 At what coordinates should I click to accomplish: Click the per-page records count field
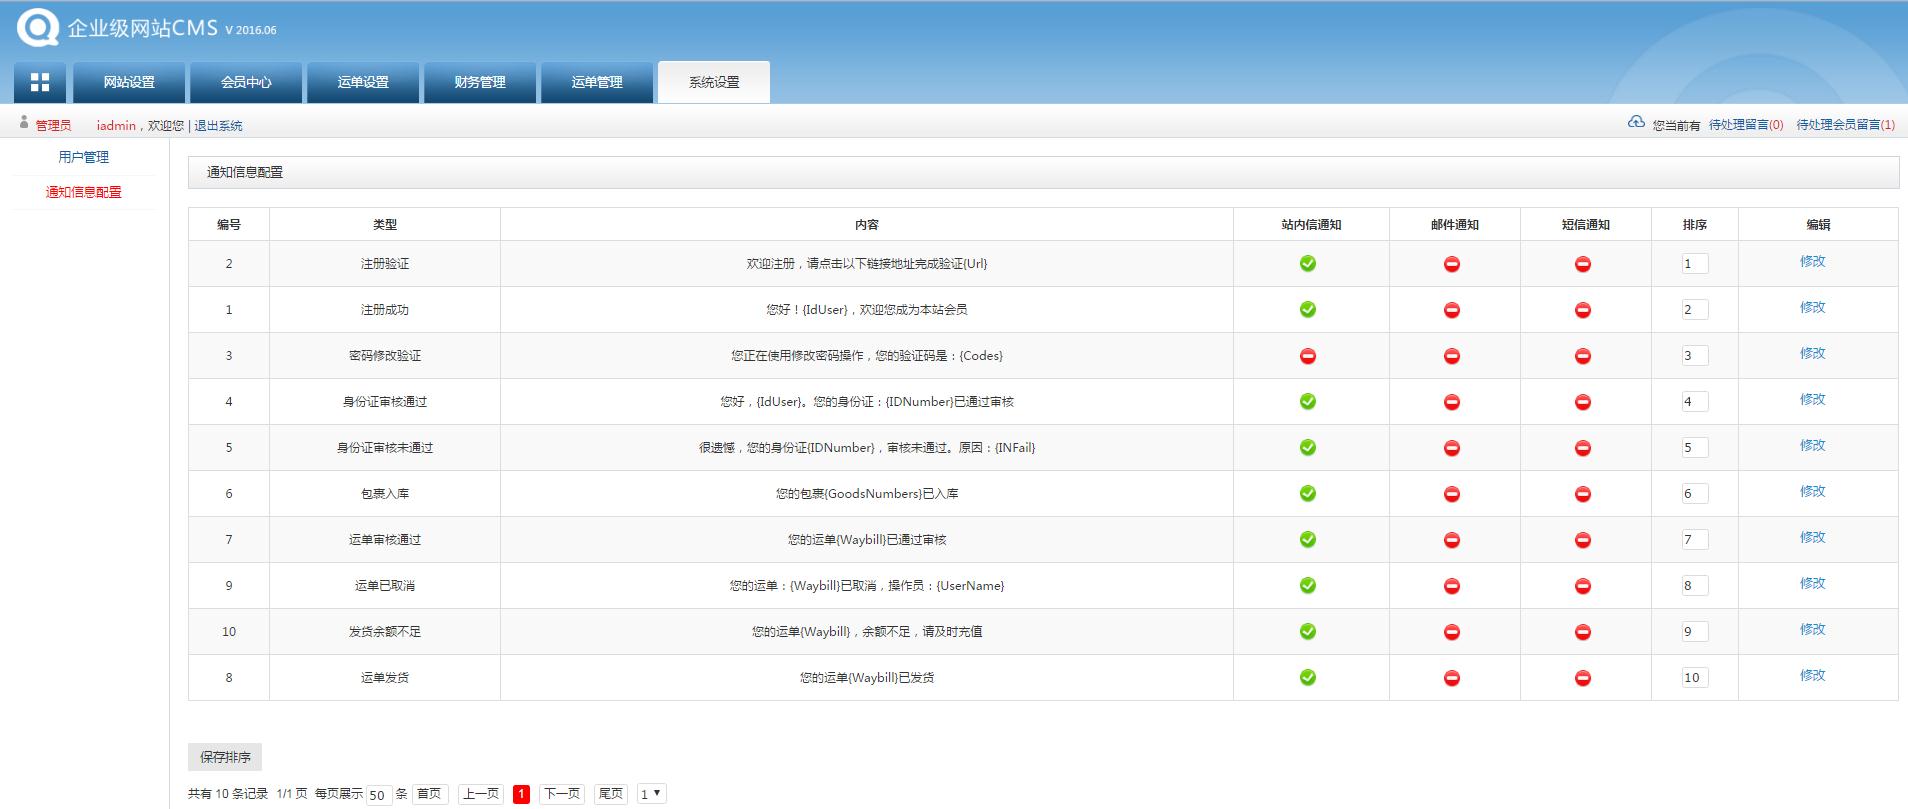point(378,795)
